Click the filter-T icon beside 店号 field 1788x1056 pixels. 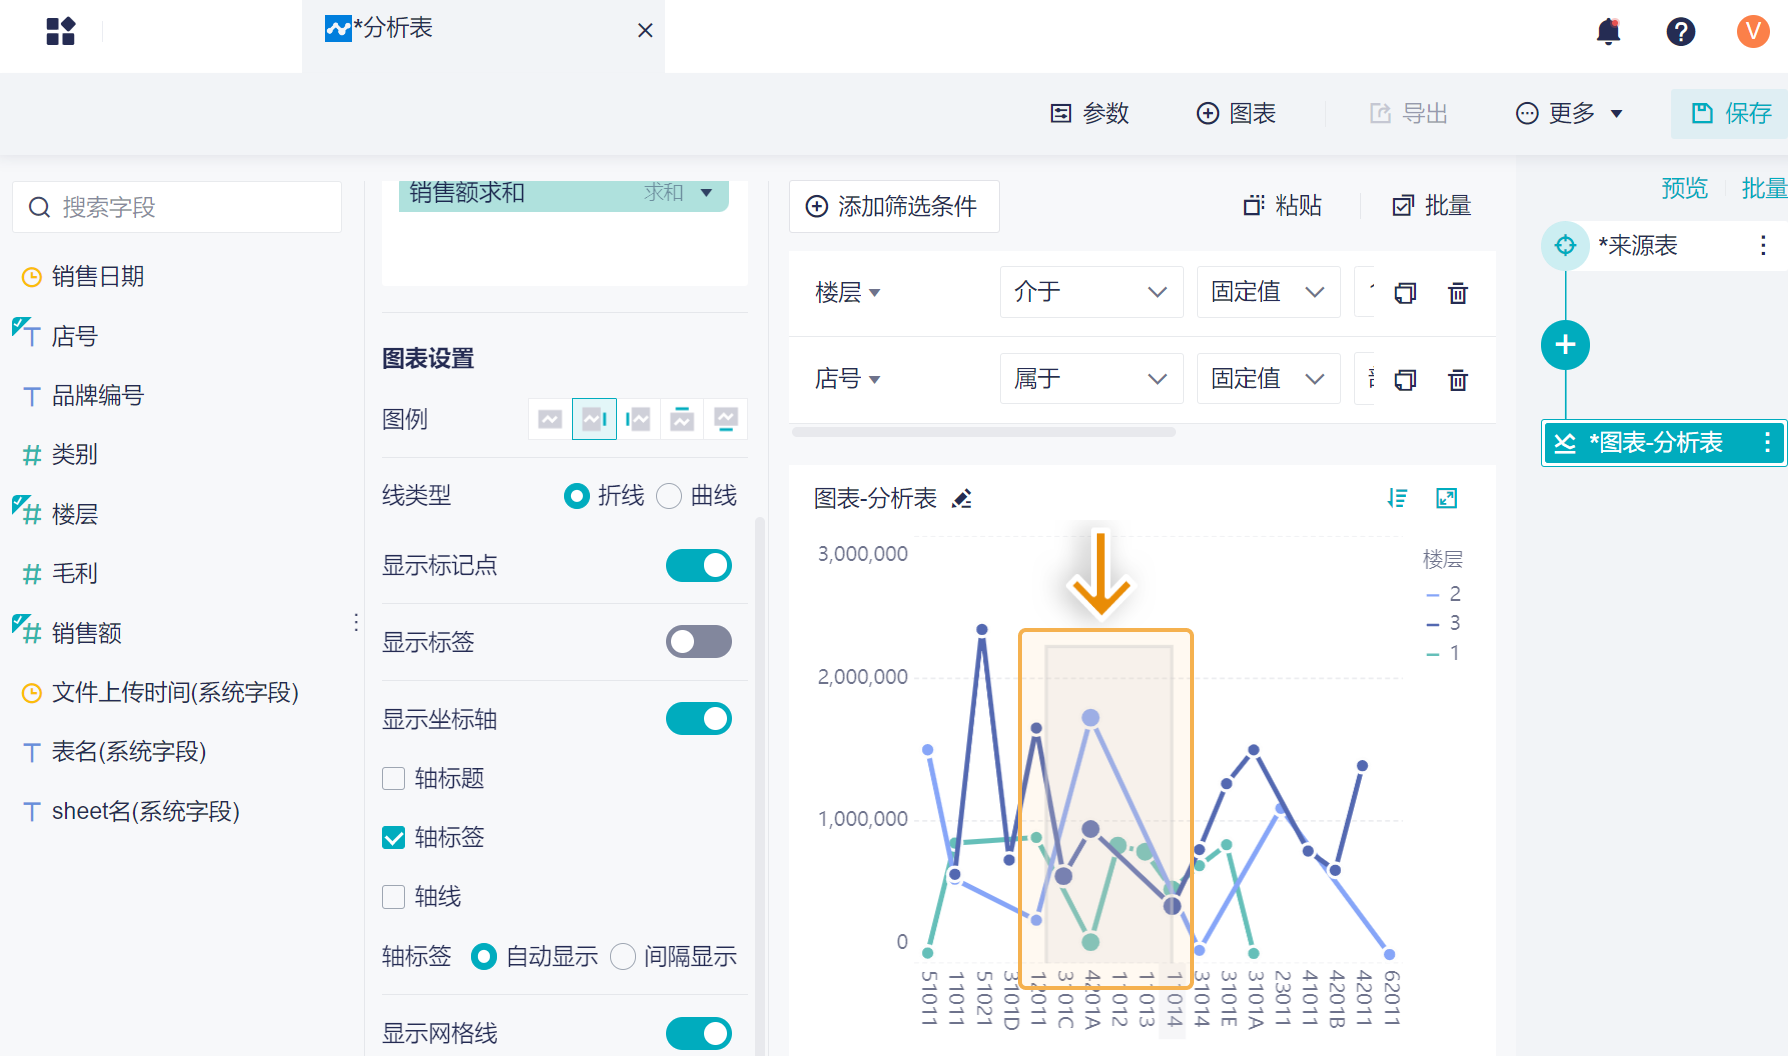coord(27,332)
